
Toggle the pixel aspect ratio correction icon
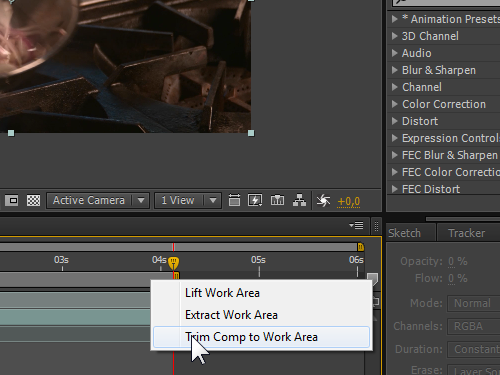point(234,200)
